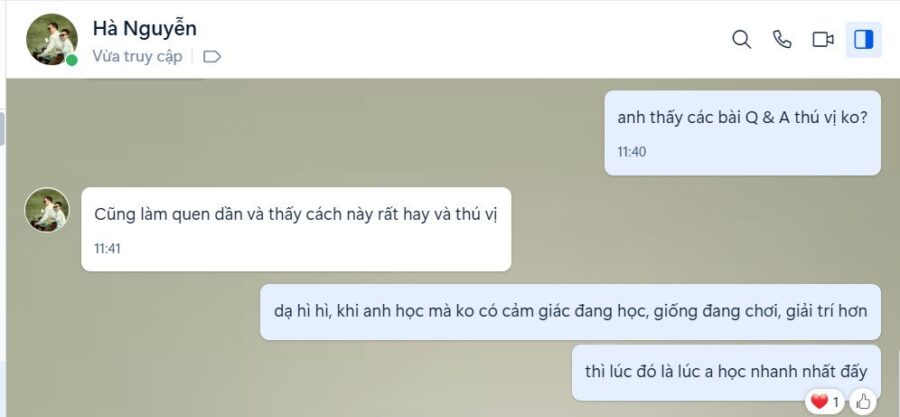This screenshot has width=900, height=417.
Task: Select the message 'anh thấy các bài Q & A thú vị ko?'
Action: pyautogui.click(x=742, y=133)
